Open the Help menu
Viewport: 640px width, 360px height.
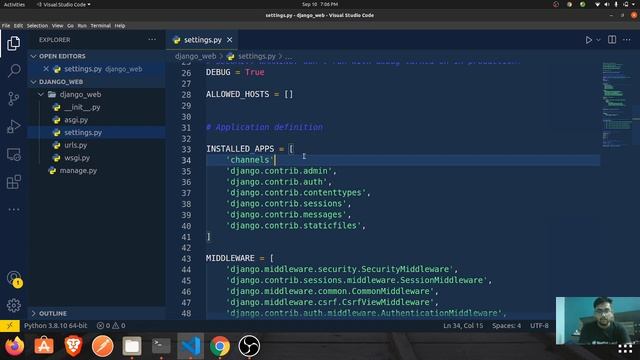(120, 26)
